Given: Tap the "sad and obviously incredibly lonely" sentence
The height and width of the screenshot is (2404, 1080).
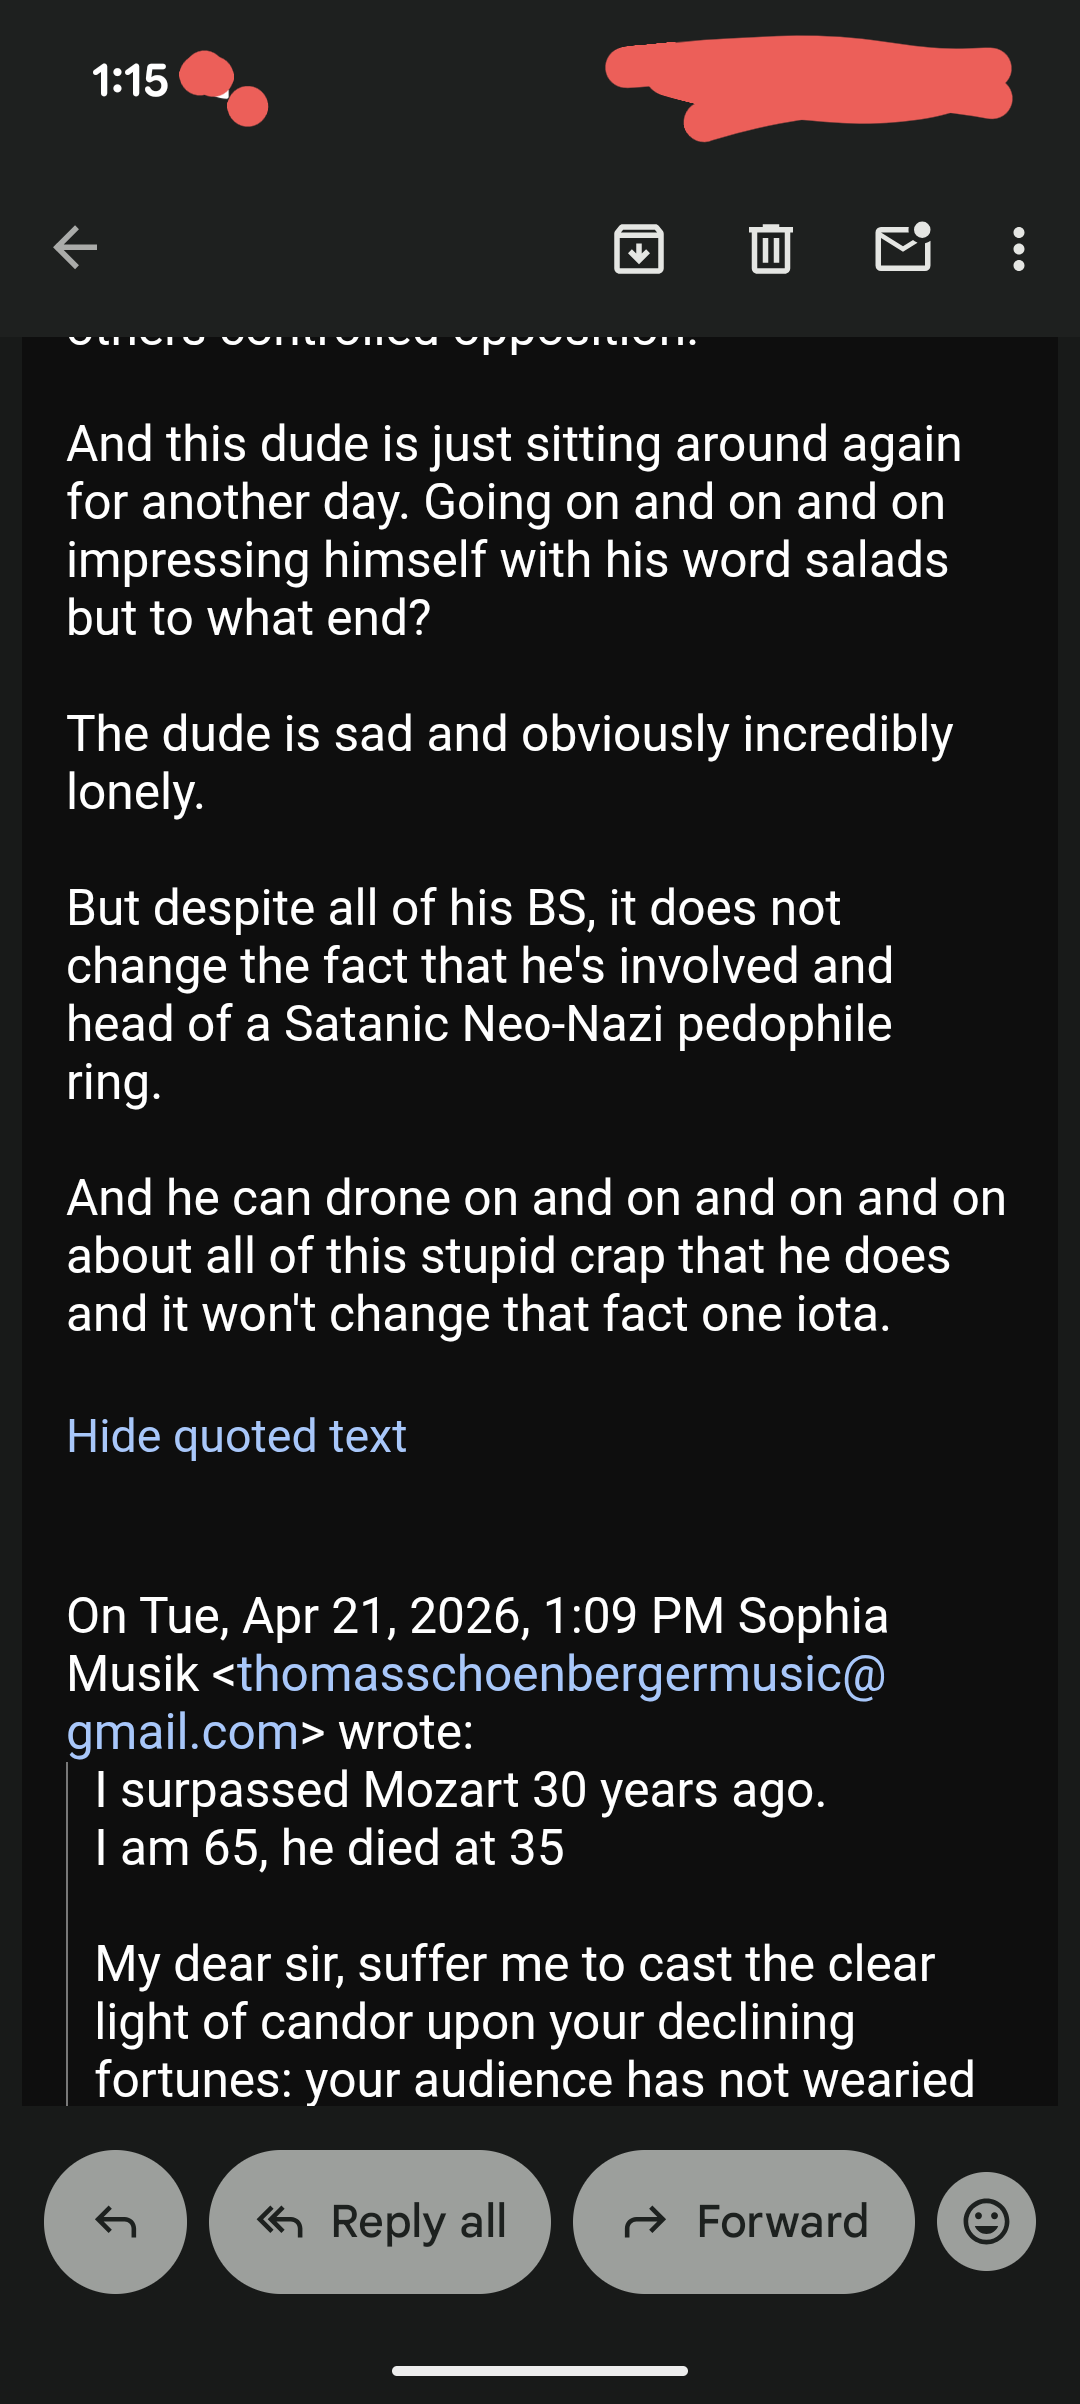Looking at the screenshot, I should coord(510,762).
